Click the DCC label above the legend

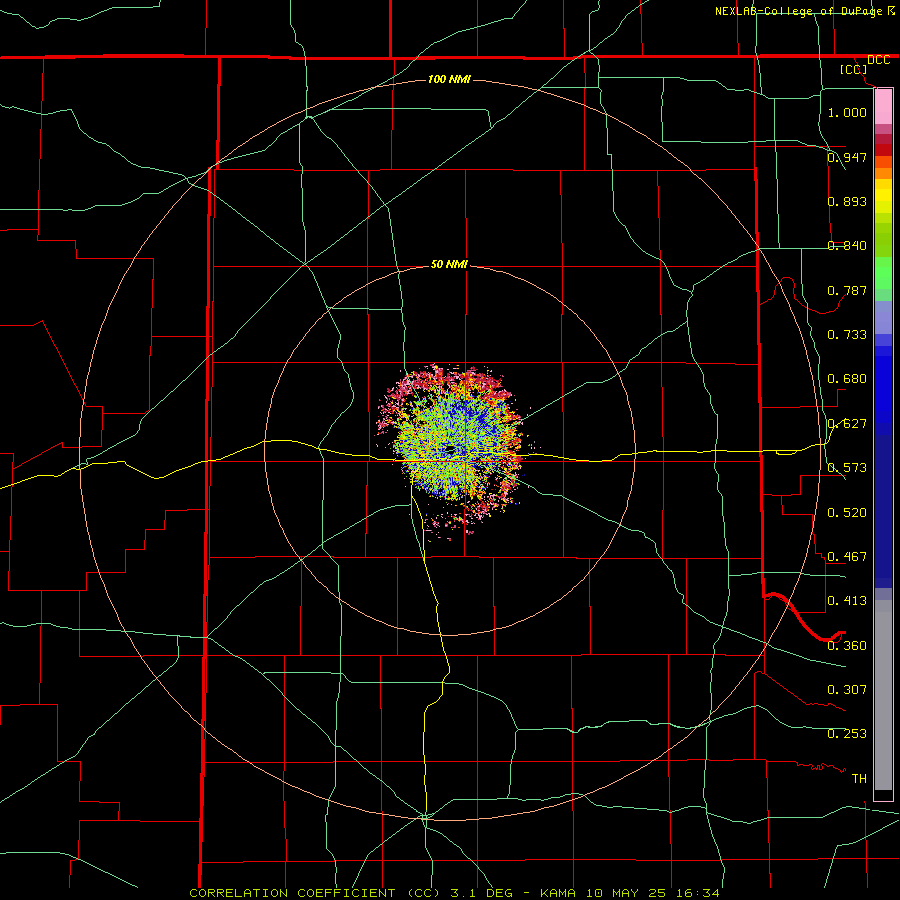tap(878, 60)
